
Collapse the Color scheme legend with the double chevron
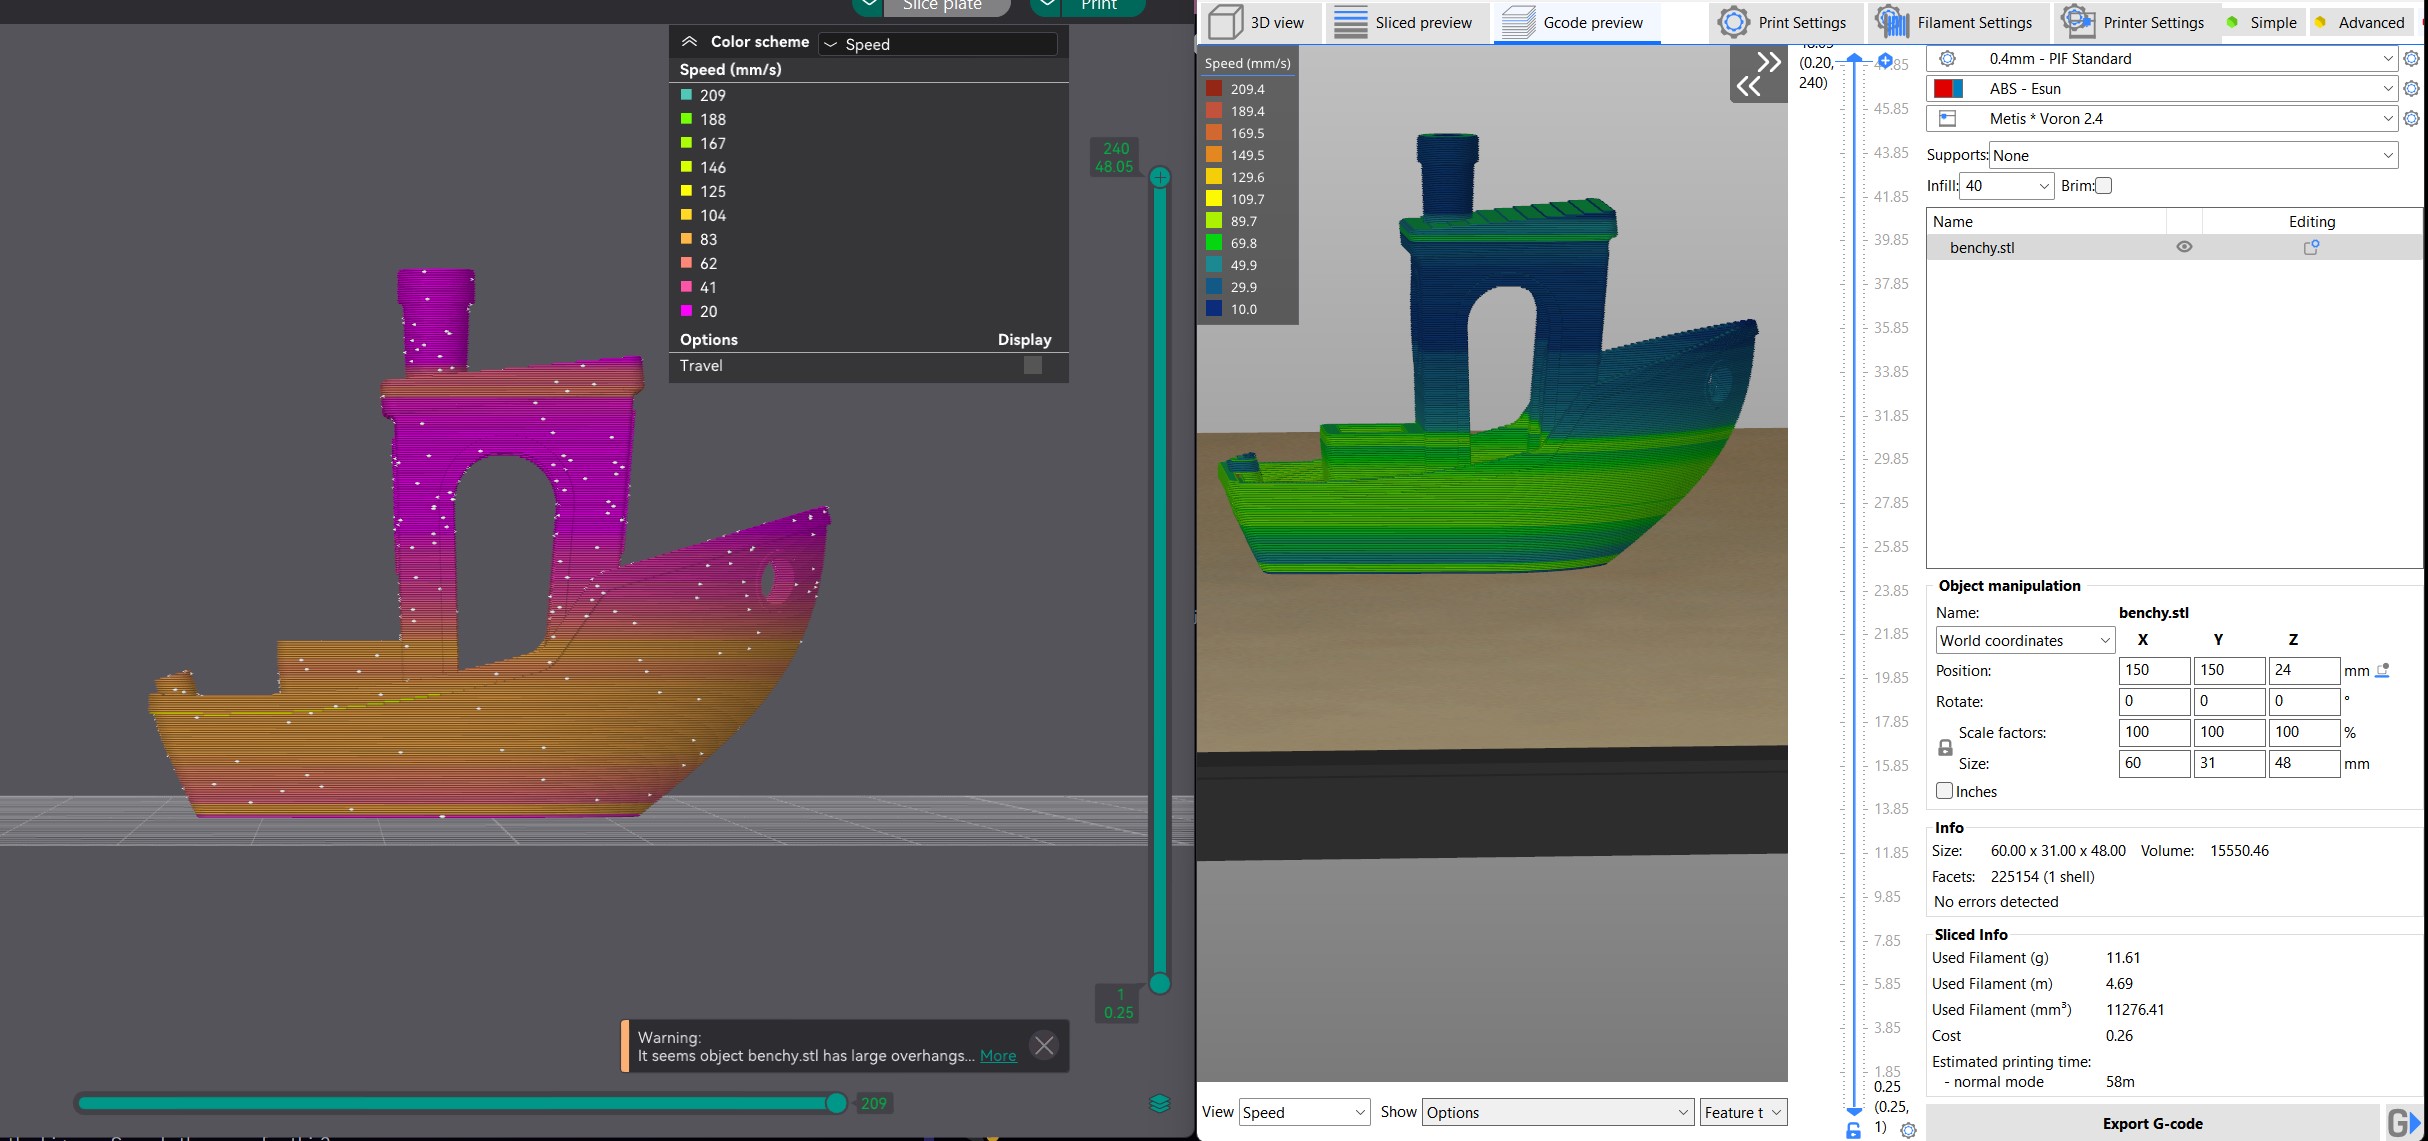[689, 42]
